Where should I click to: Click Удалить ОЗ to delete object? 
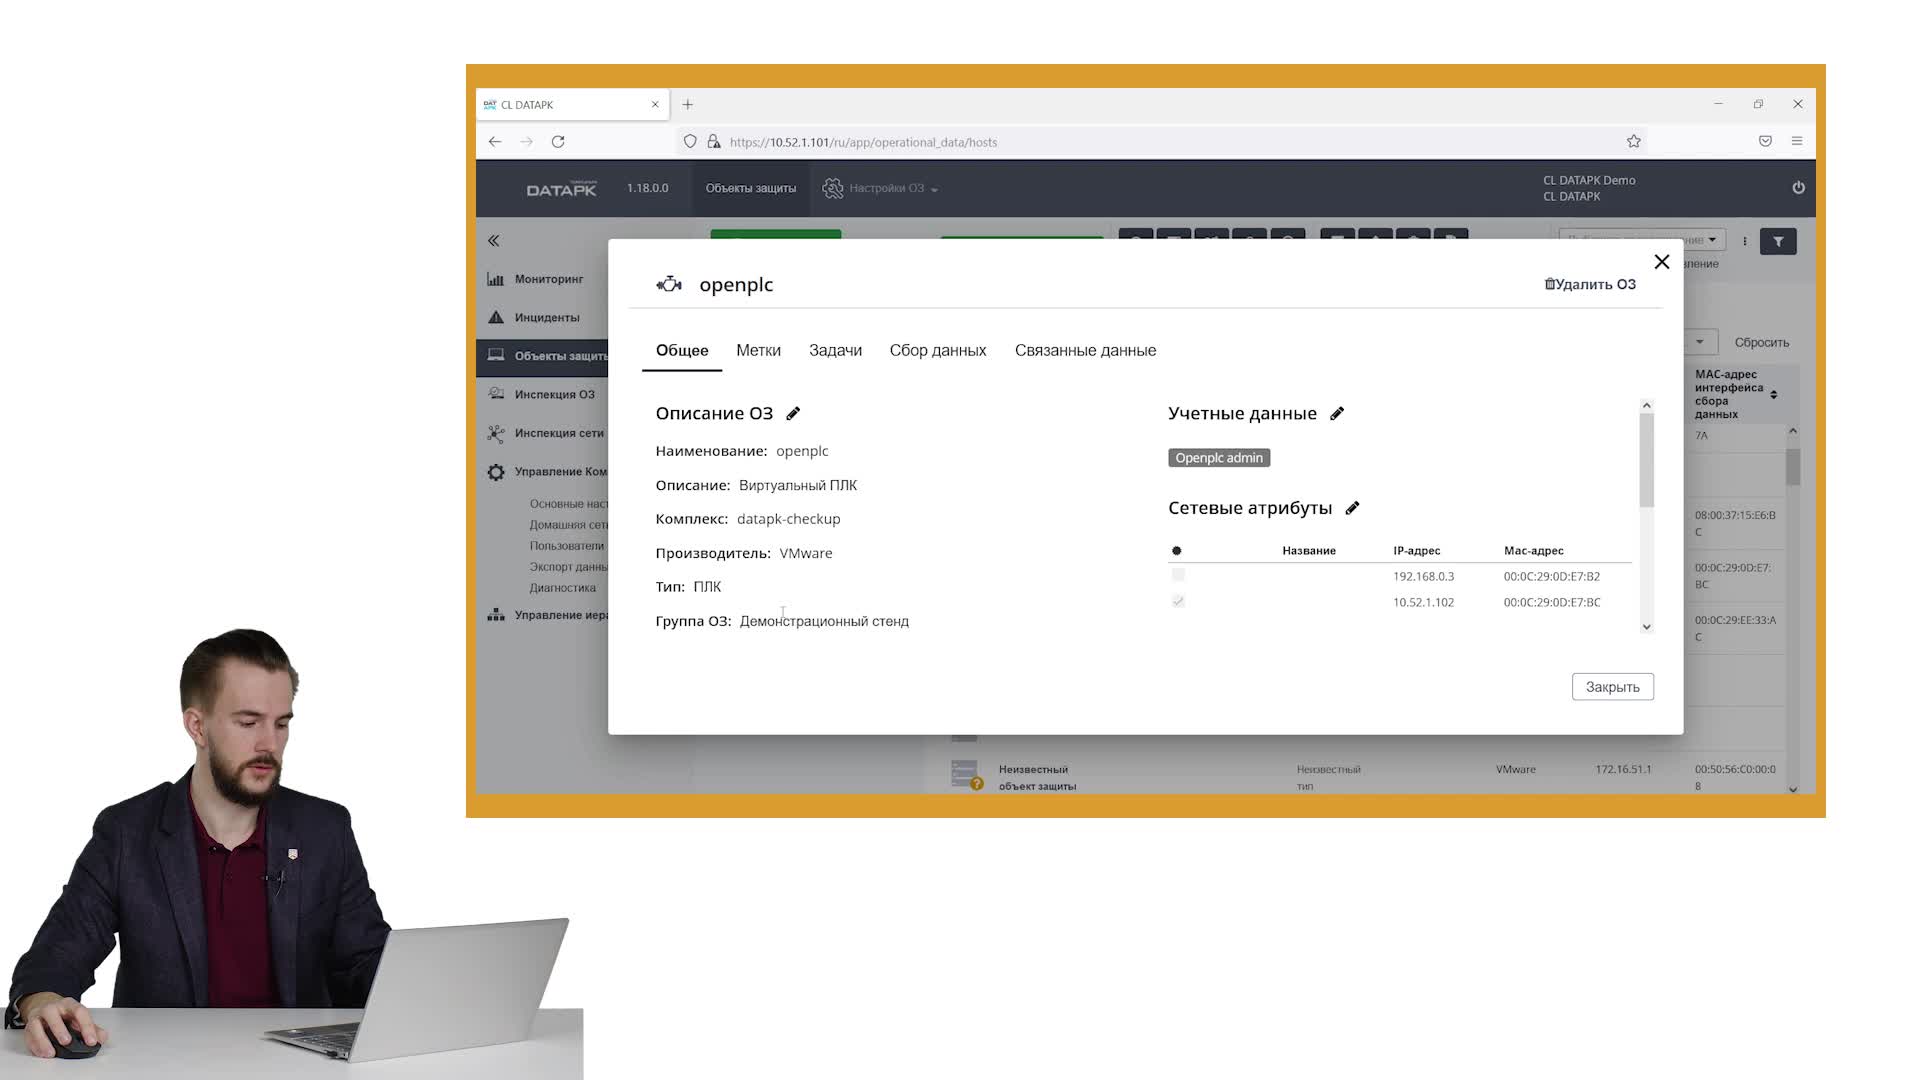coord(1590,284)
